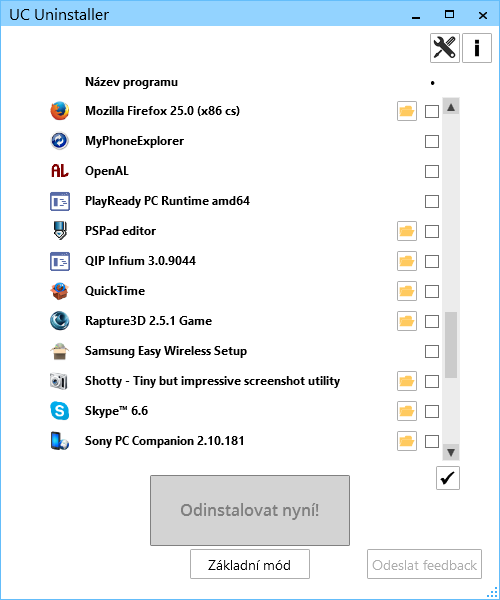Open install folder for QuickTime
The image size is (500, 600).
coord(407,291)
